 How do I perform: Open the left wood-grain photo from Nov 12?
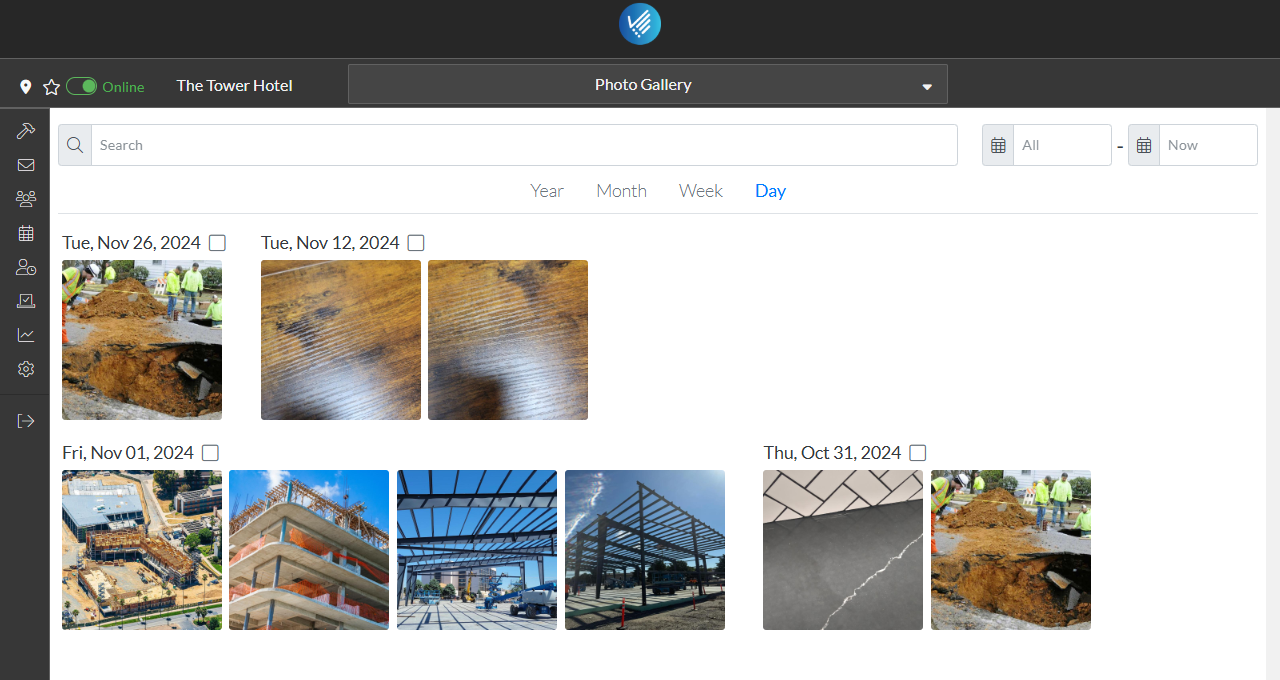pos(341,340)
